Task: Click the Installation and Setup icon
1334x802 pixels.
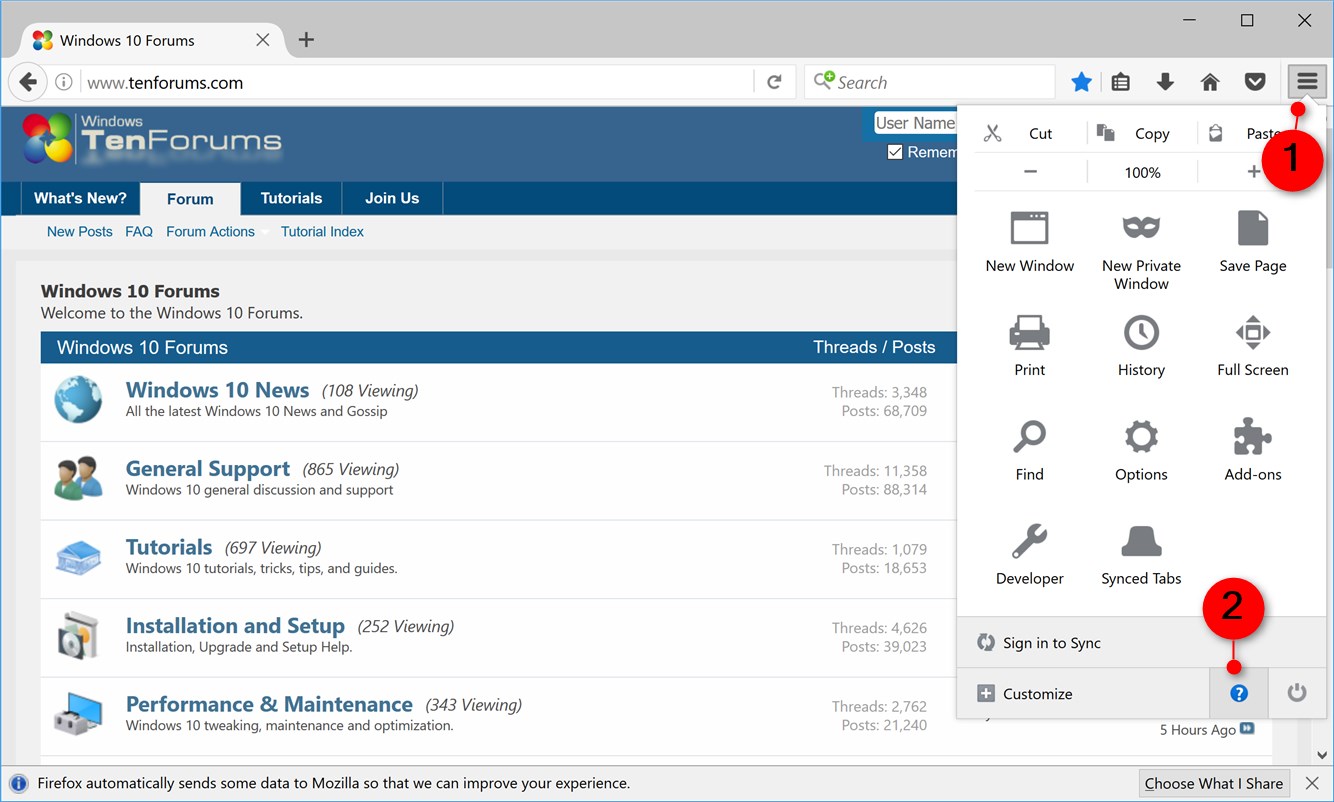Action: (78, 635)
